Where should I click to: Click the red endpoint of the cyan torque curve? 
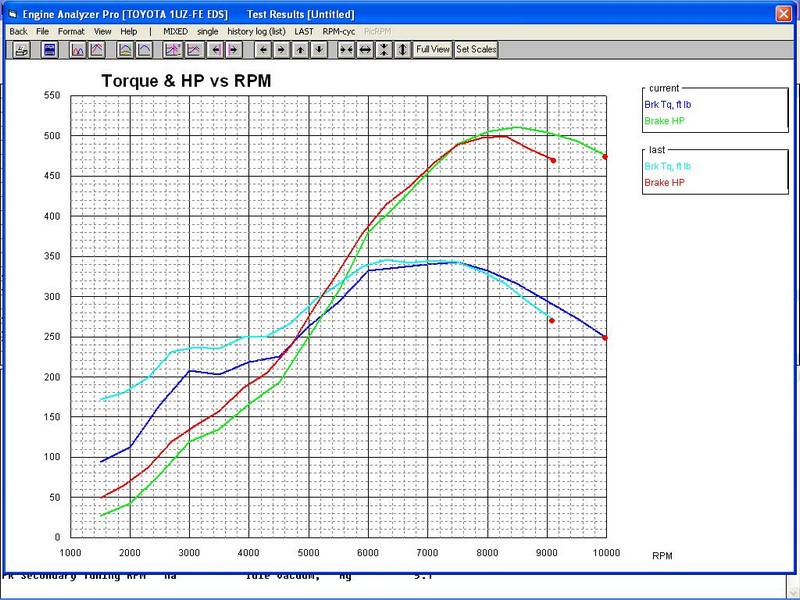click(552, 320)
